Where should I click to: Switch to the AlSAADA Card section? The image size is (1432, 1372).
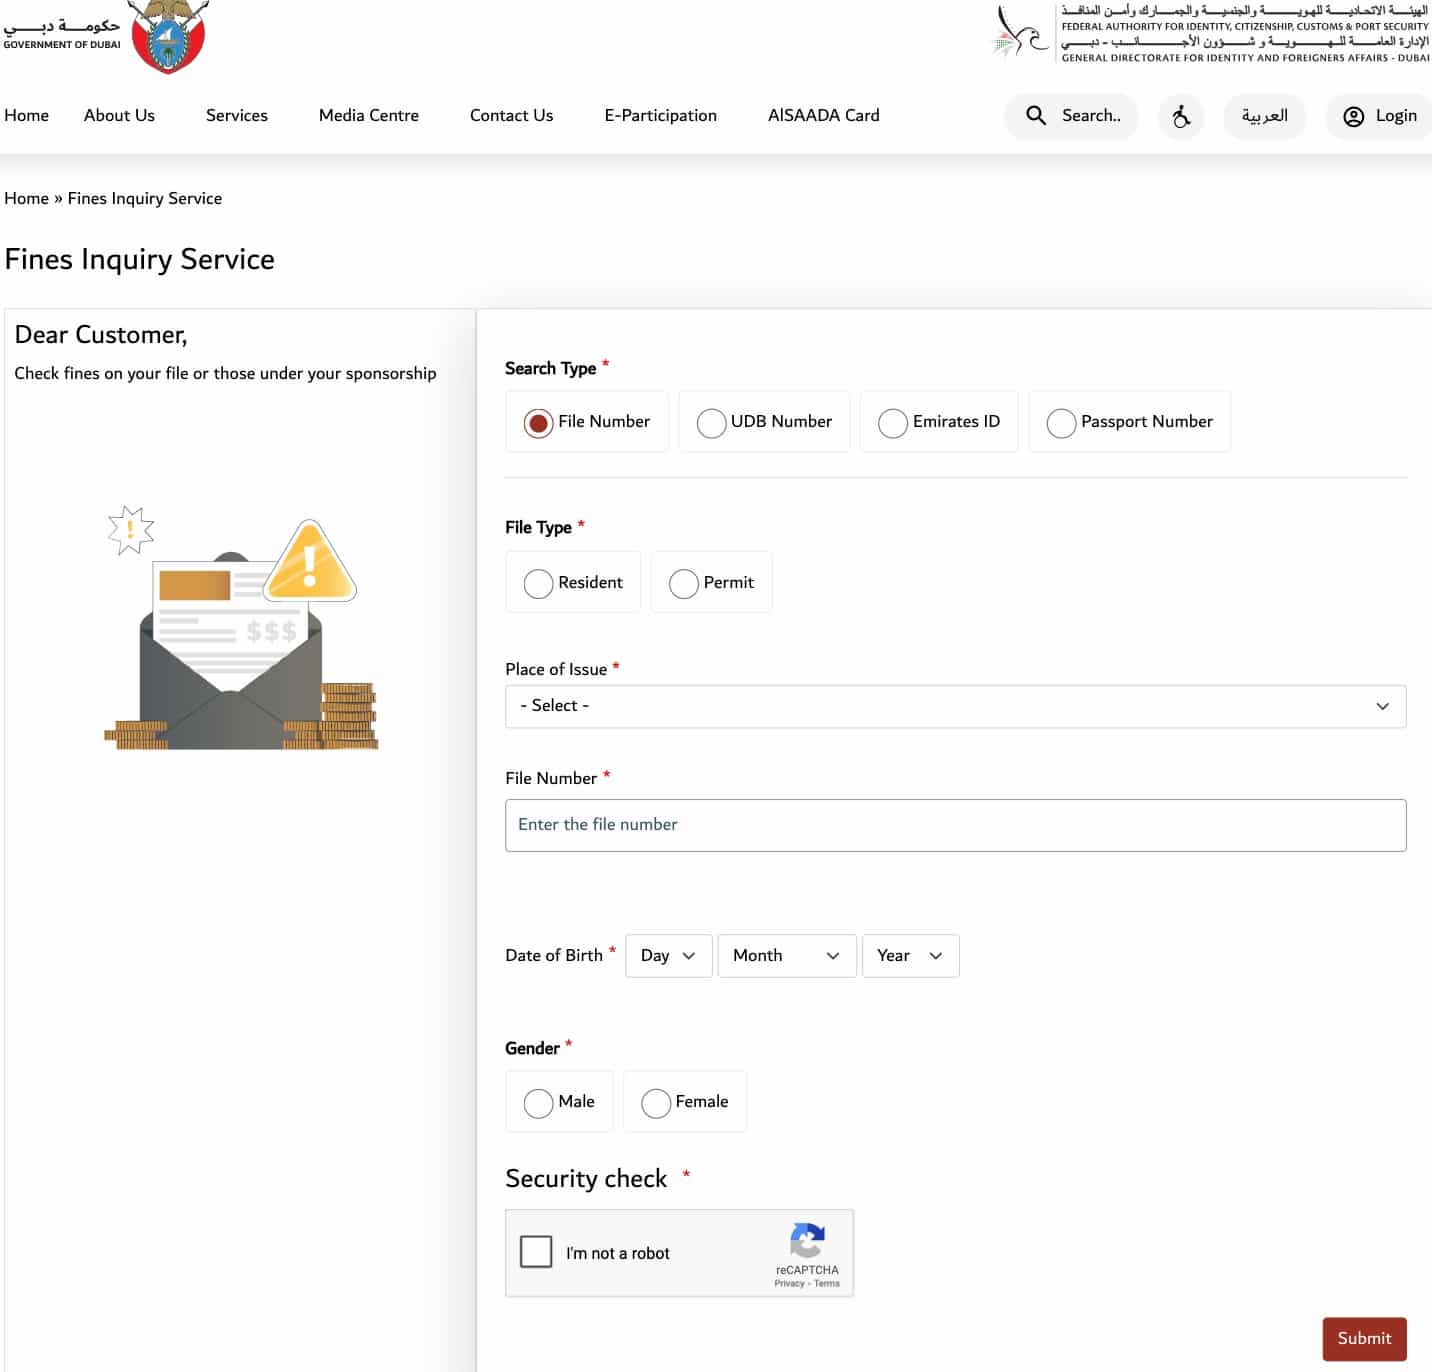click(823, 116)
